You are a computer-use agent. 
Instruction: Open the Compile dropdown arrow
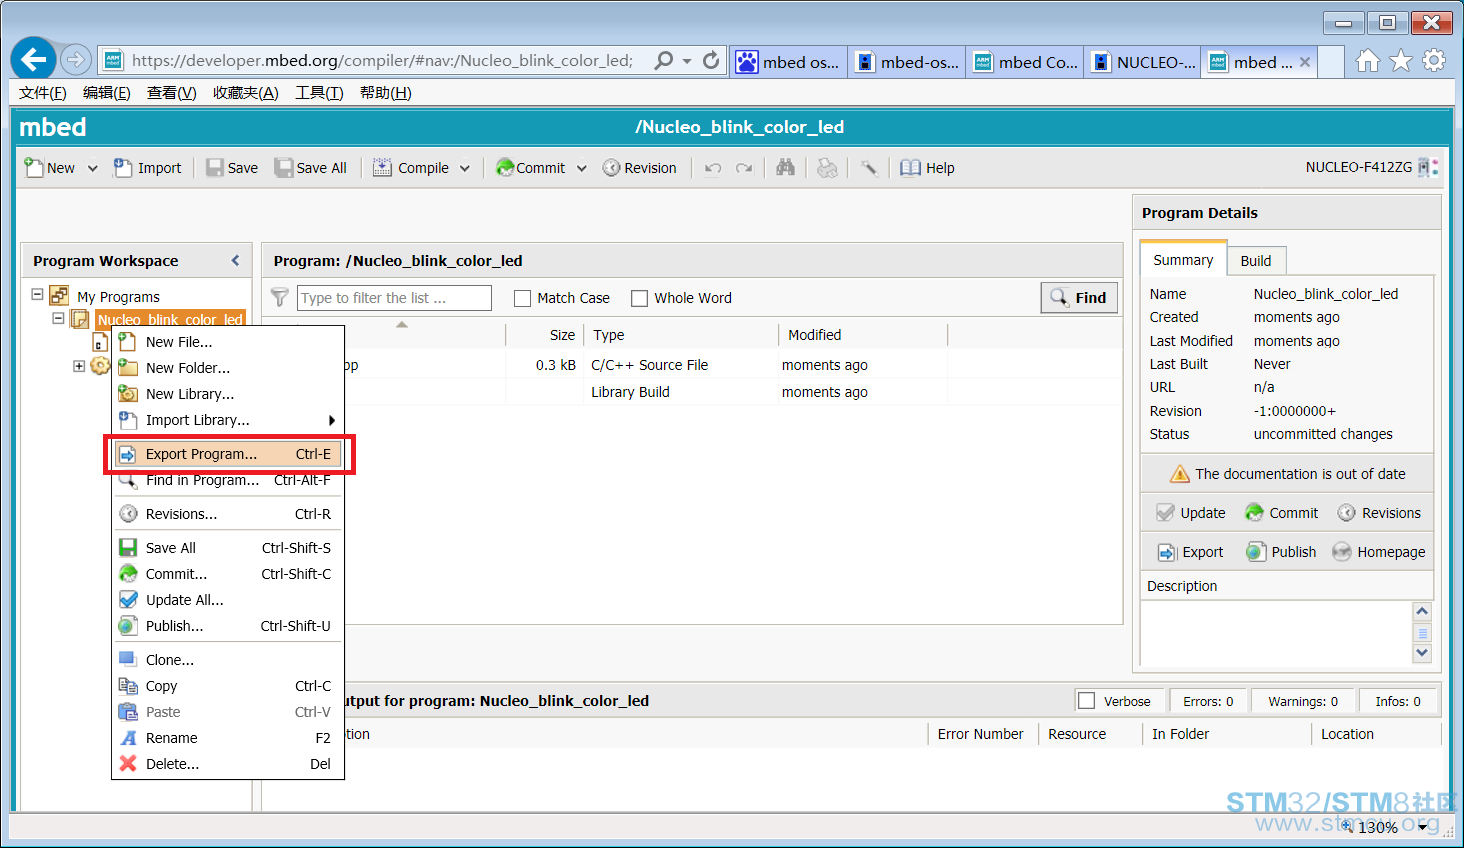tap(465, 168)
